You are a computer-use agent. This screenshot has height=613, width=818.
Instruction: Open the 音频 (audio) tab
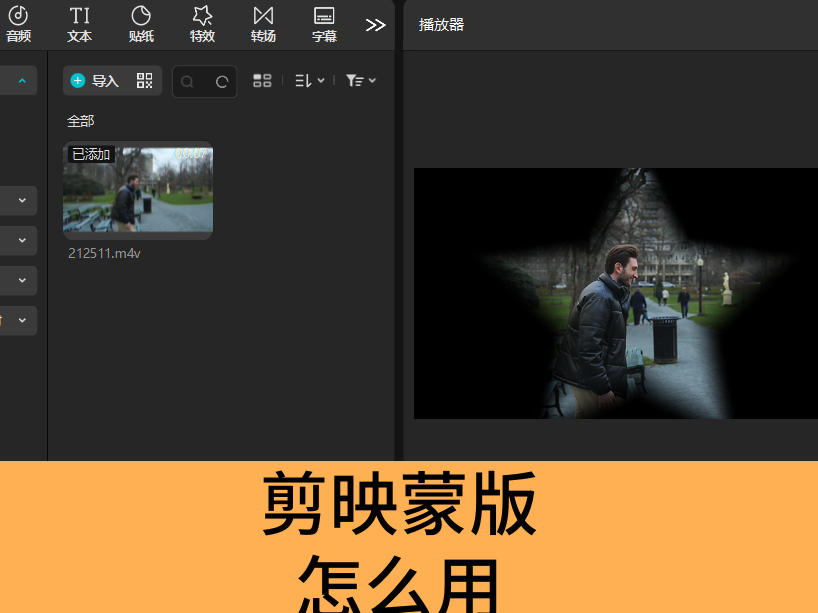[18, 24]
